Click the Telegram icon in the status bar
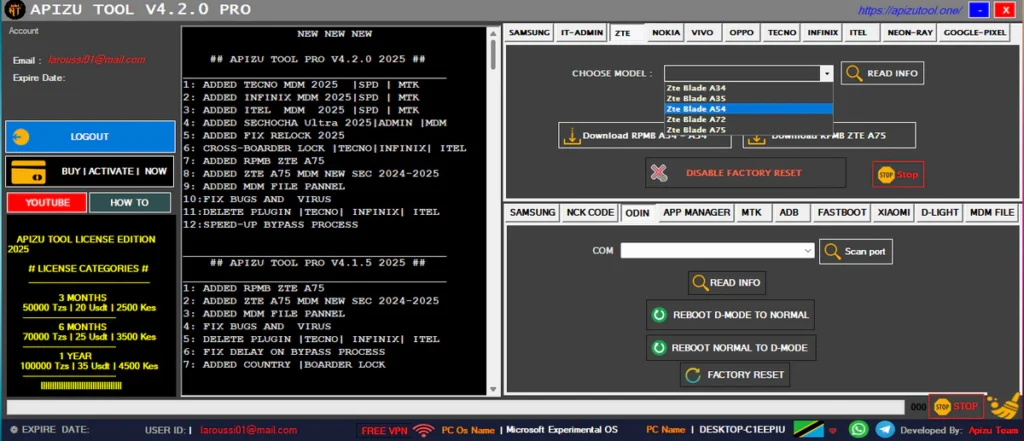Image resolution: width=1024 pixels, height=441 pixels. click(885, 429)
